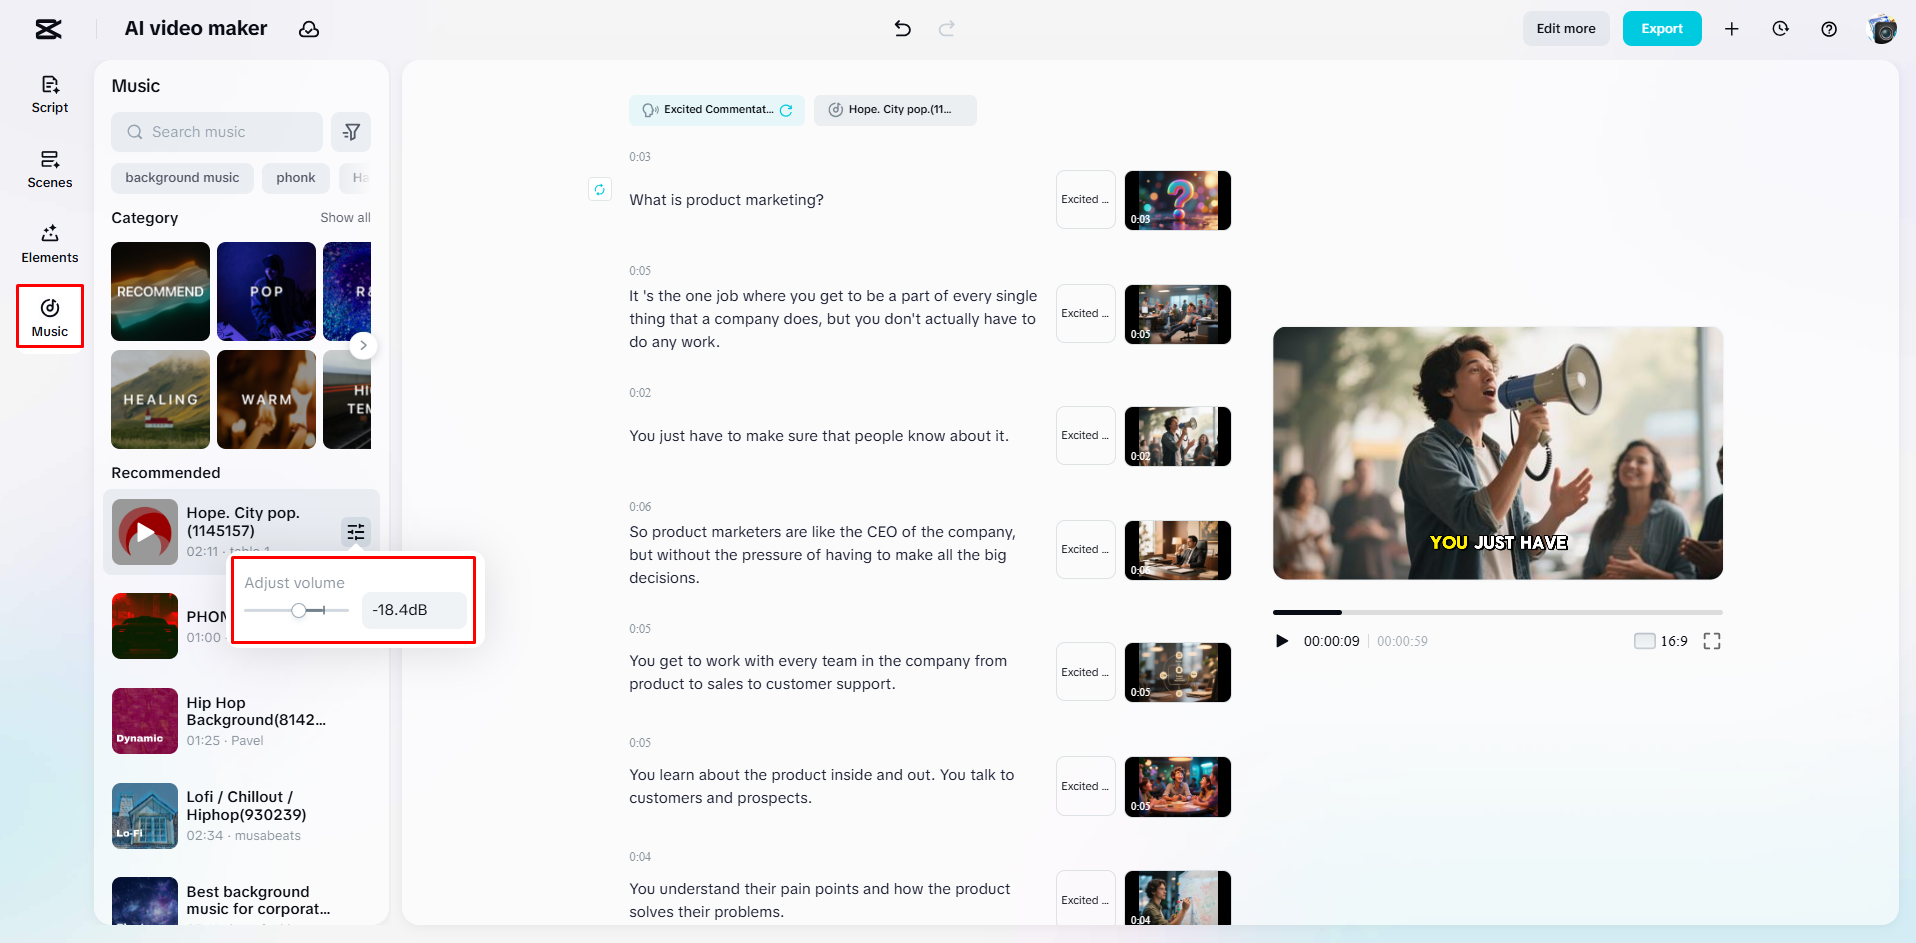Viewport: 1916px width, 943px height.
Task: Open the Elements panel
Action: [50, 245]
